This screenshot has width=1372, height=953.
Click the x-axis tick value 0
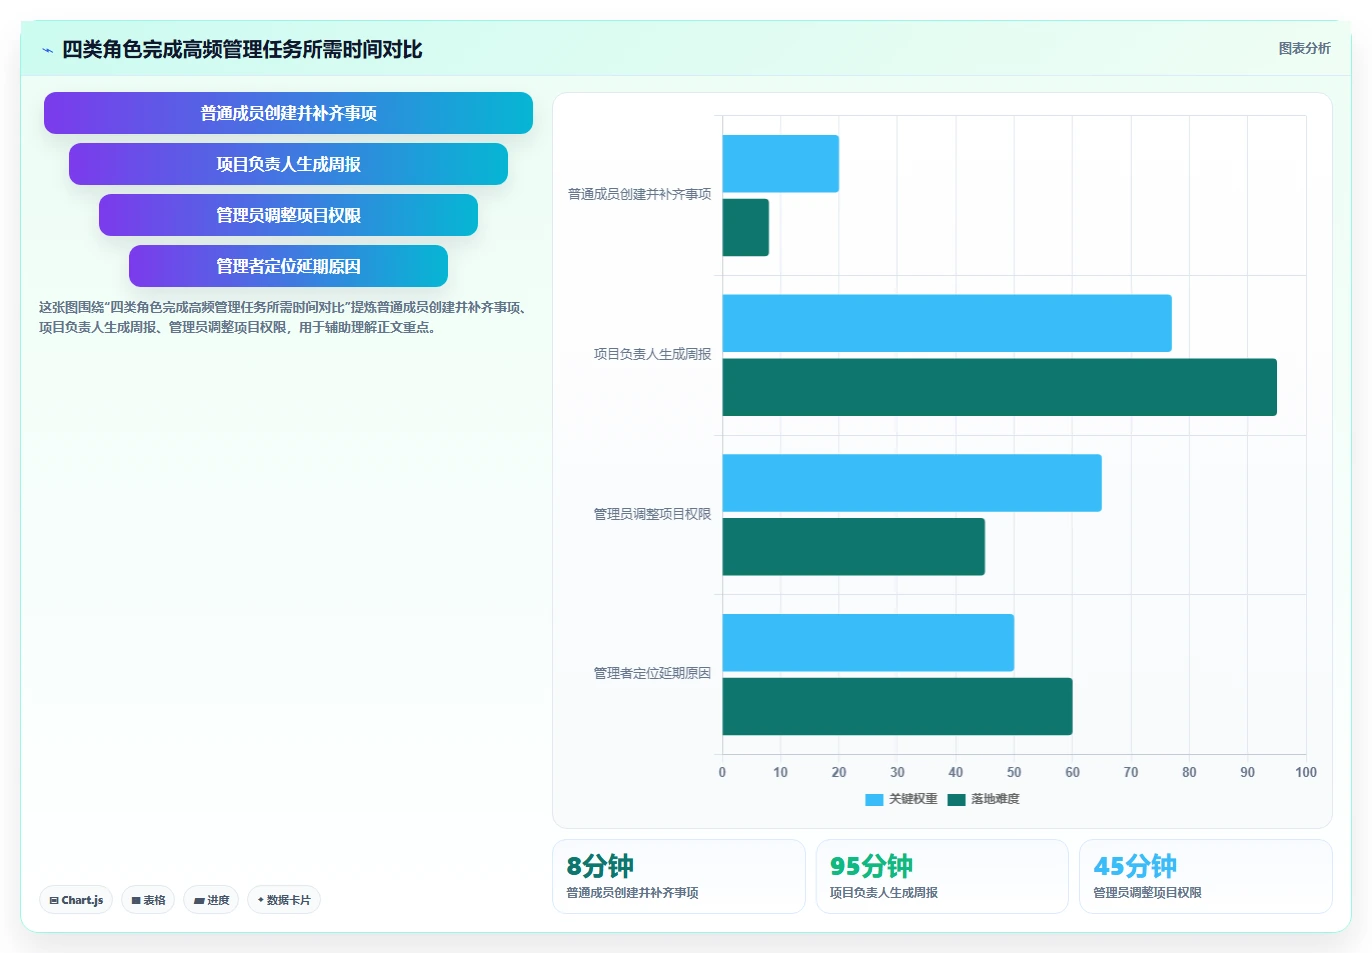[x=722, y=772]
